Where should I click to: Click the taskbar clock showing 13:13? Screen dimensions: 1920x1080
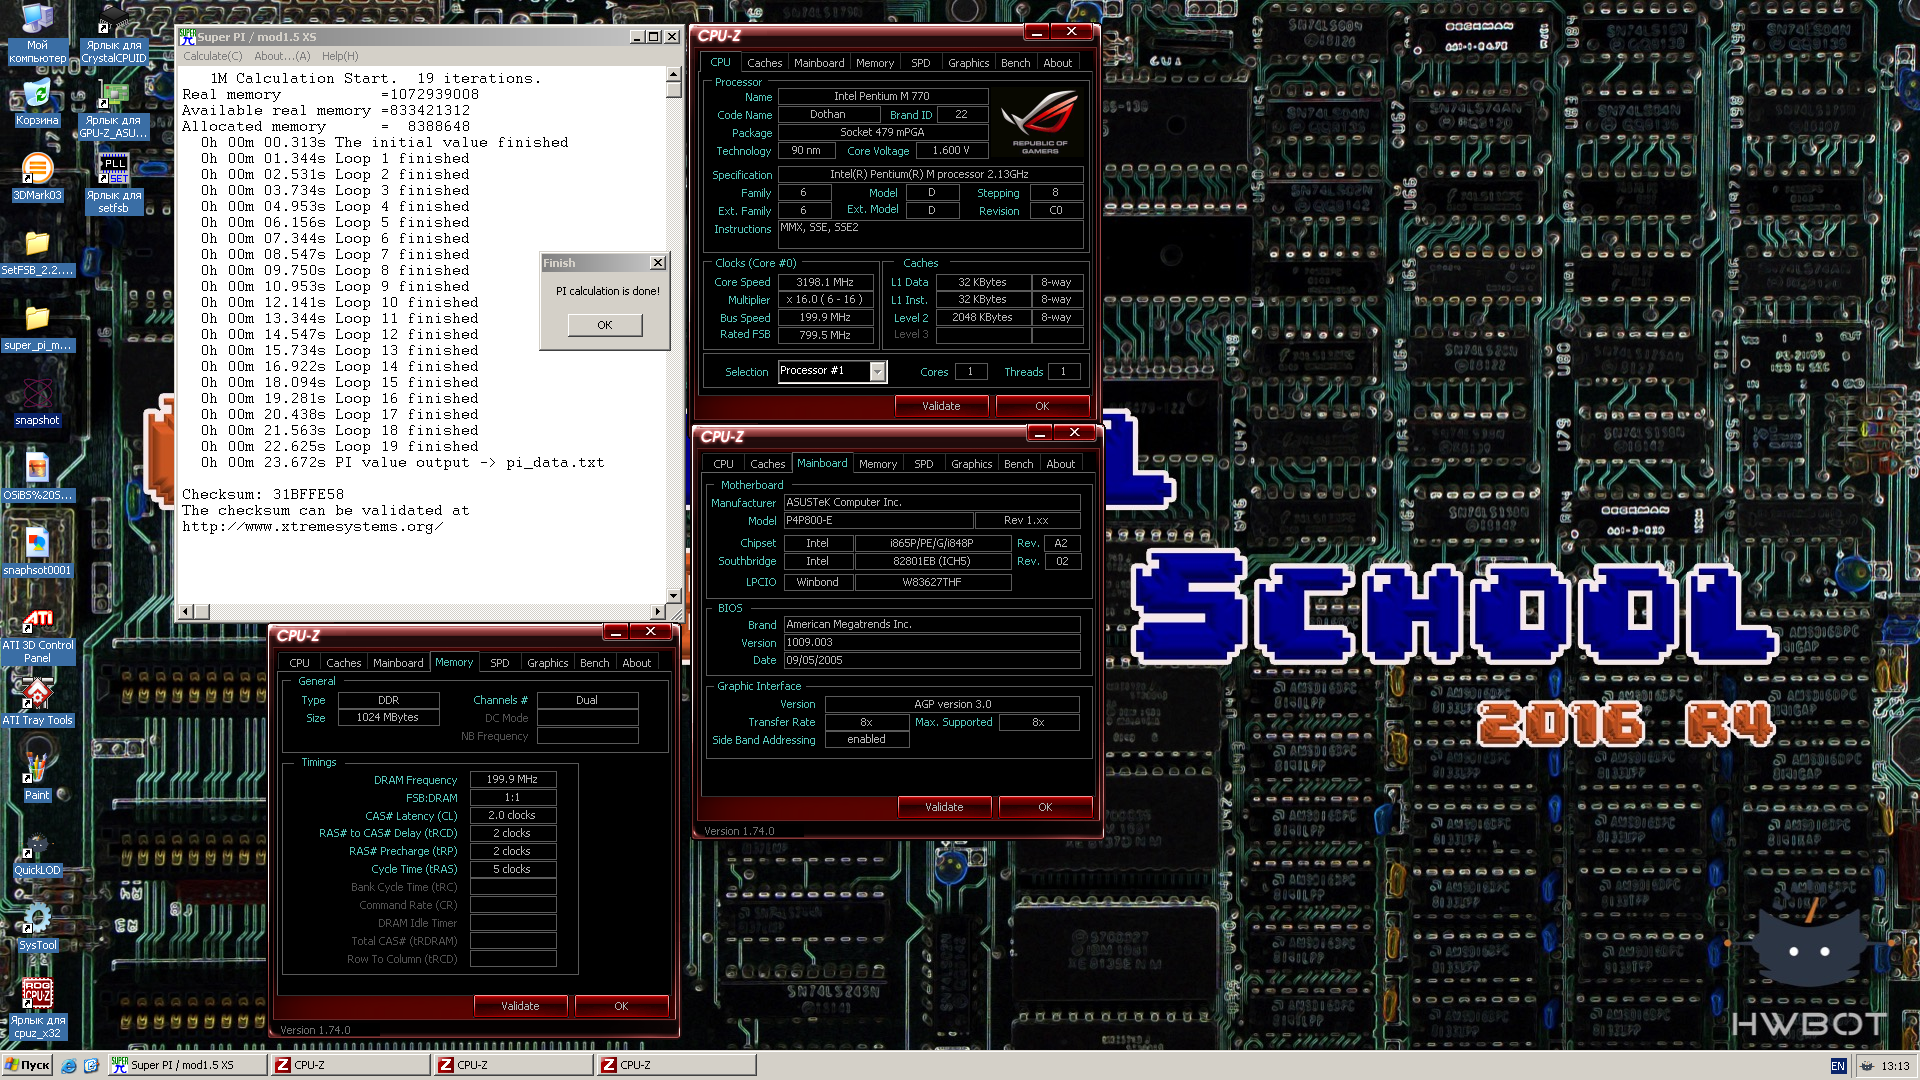1895,1066
